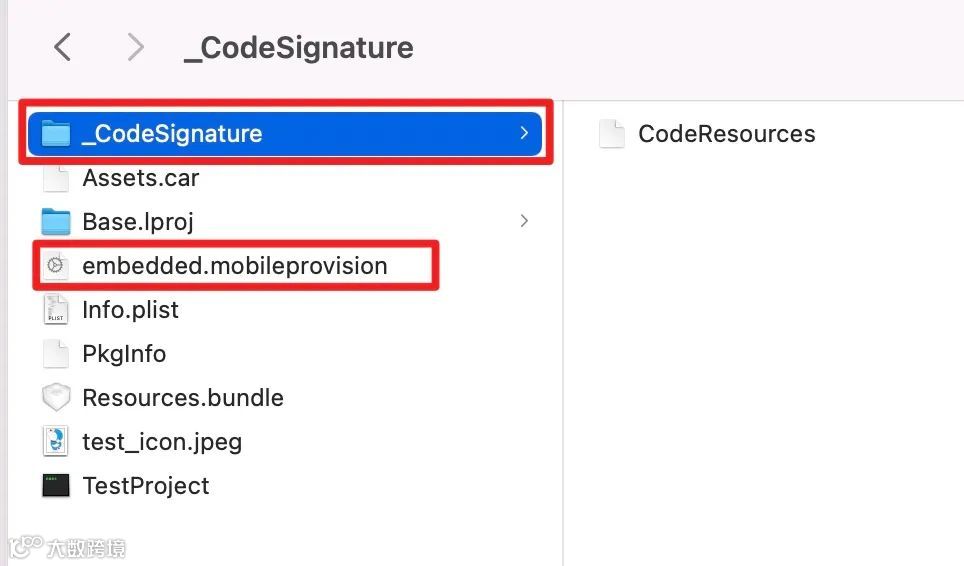Click the _CodeSignature window title
This screenshot has height=566, width=964.
(x=298, y=48)
